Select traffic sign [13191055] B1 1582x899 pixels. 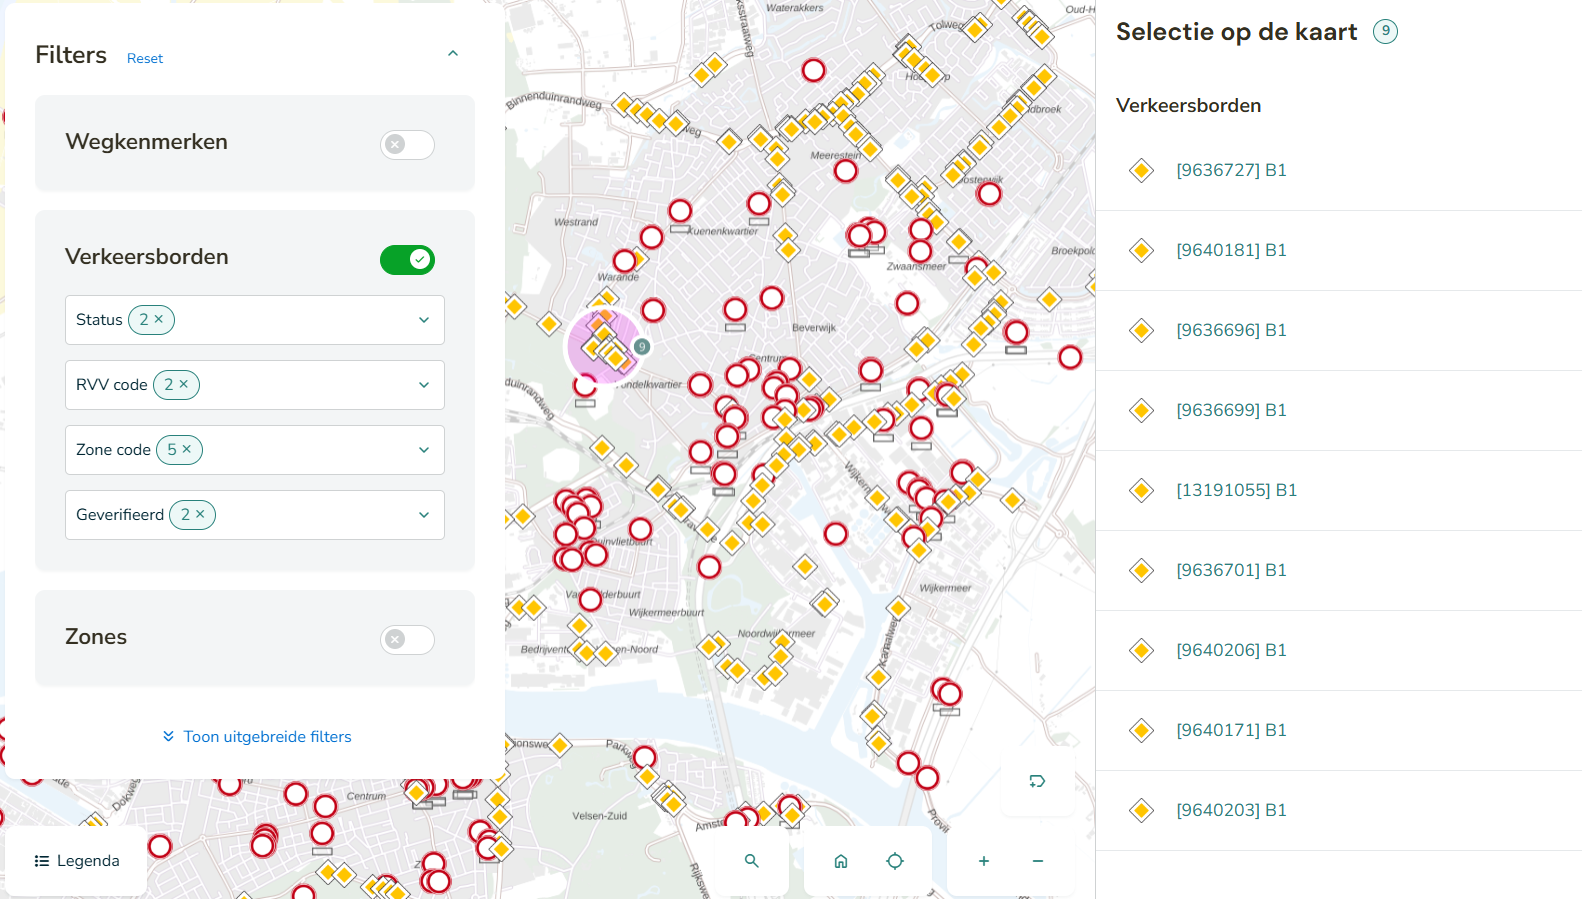[x=1236, y=490]
